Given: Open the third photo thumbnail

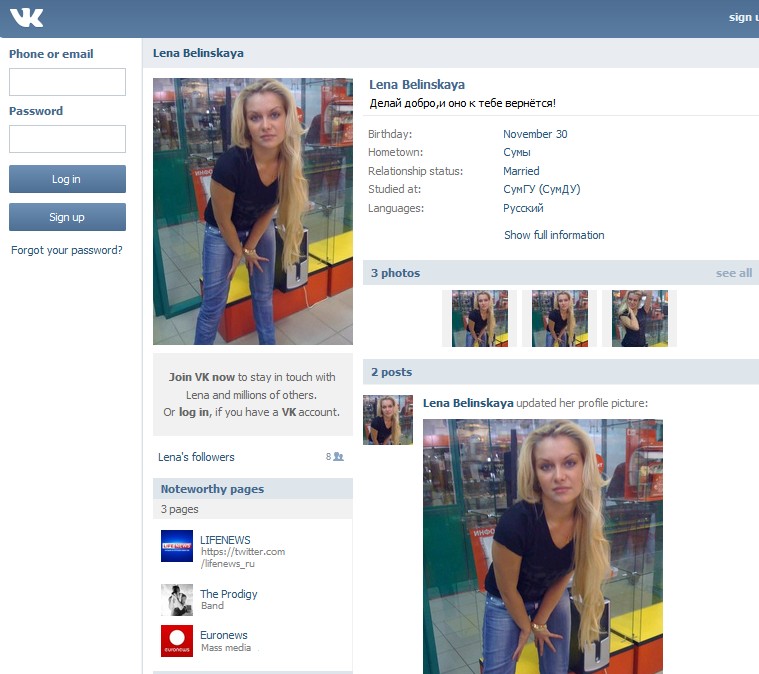Looking at the screenshot, I should (x=639, y=318).
